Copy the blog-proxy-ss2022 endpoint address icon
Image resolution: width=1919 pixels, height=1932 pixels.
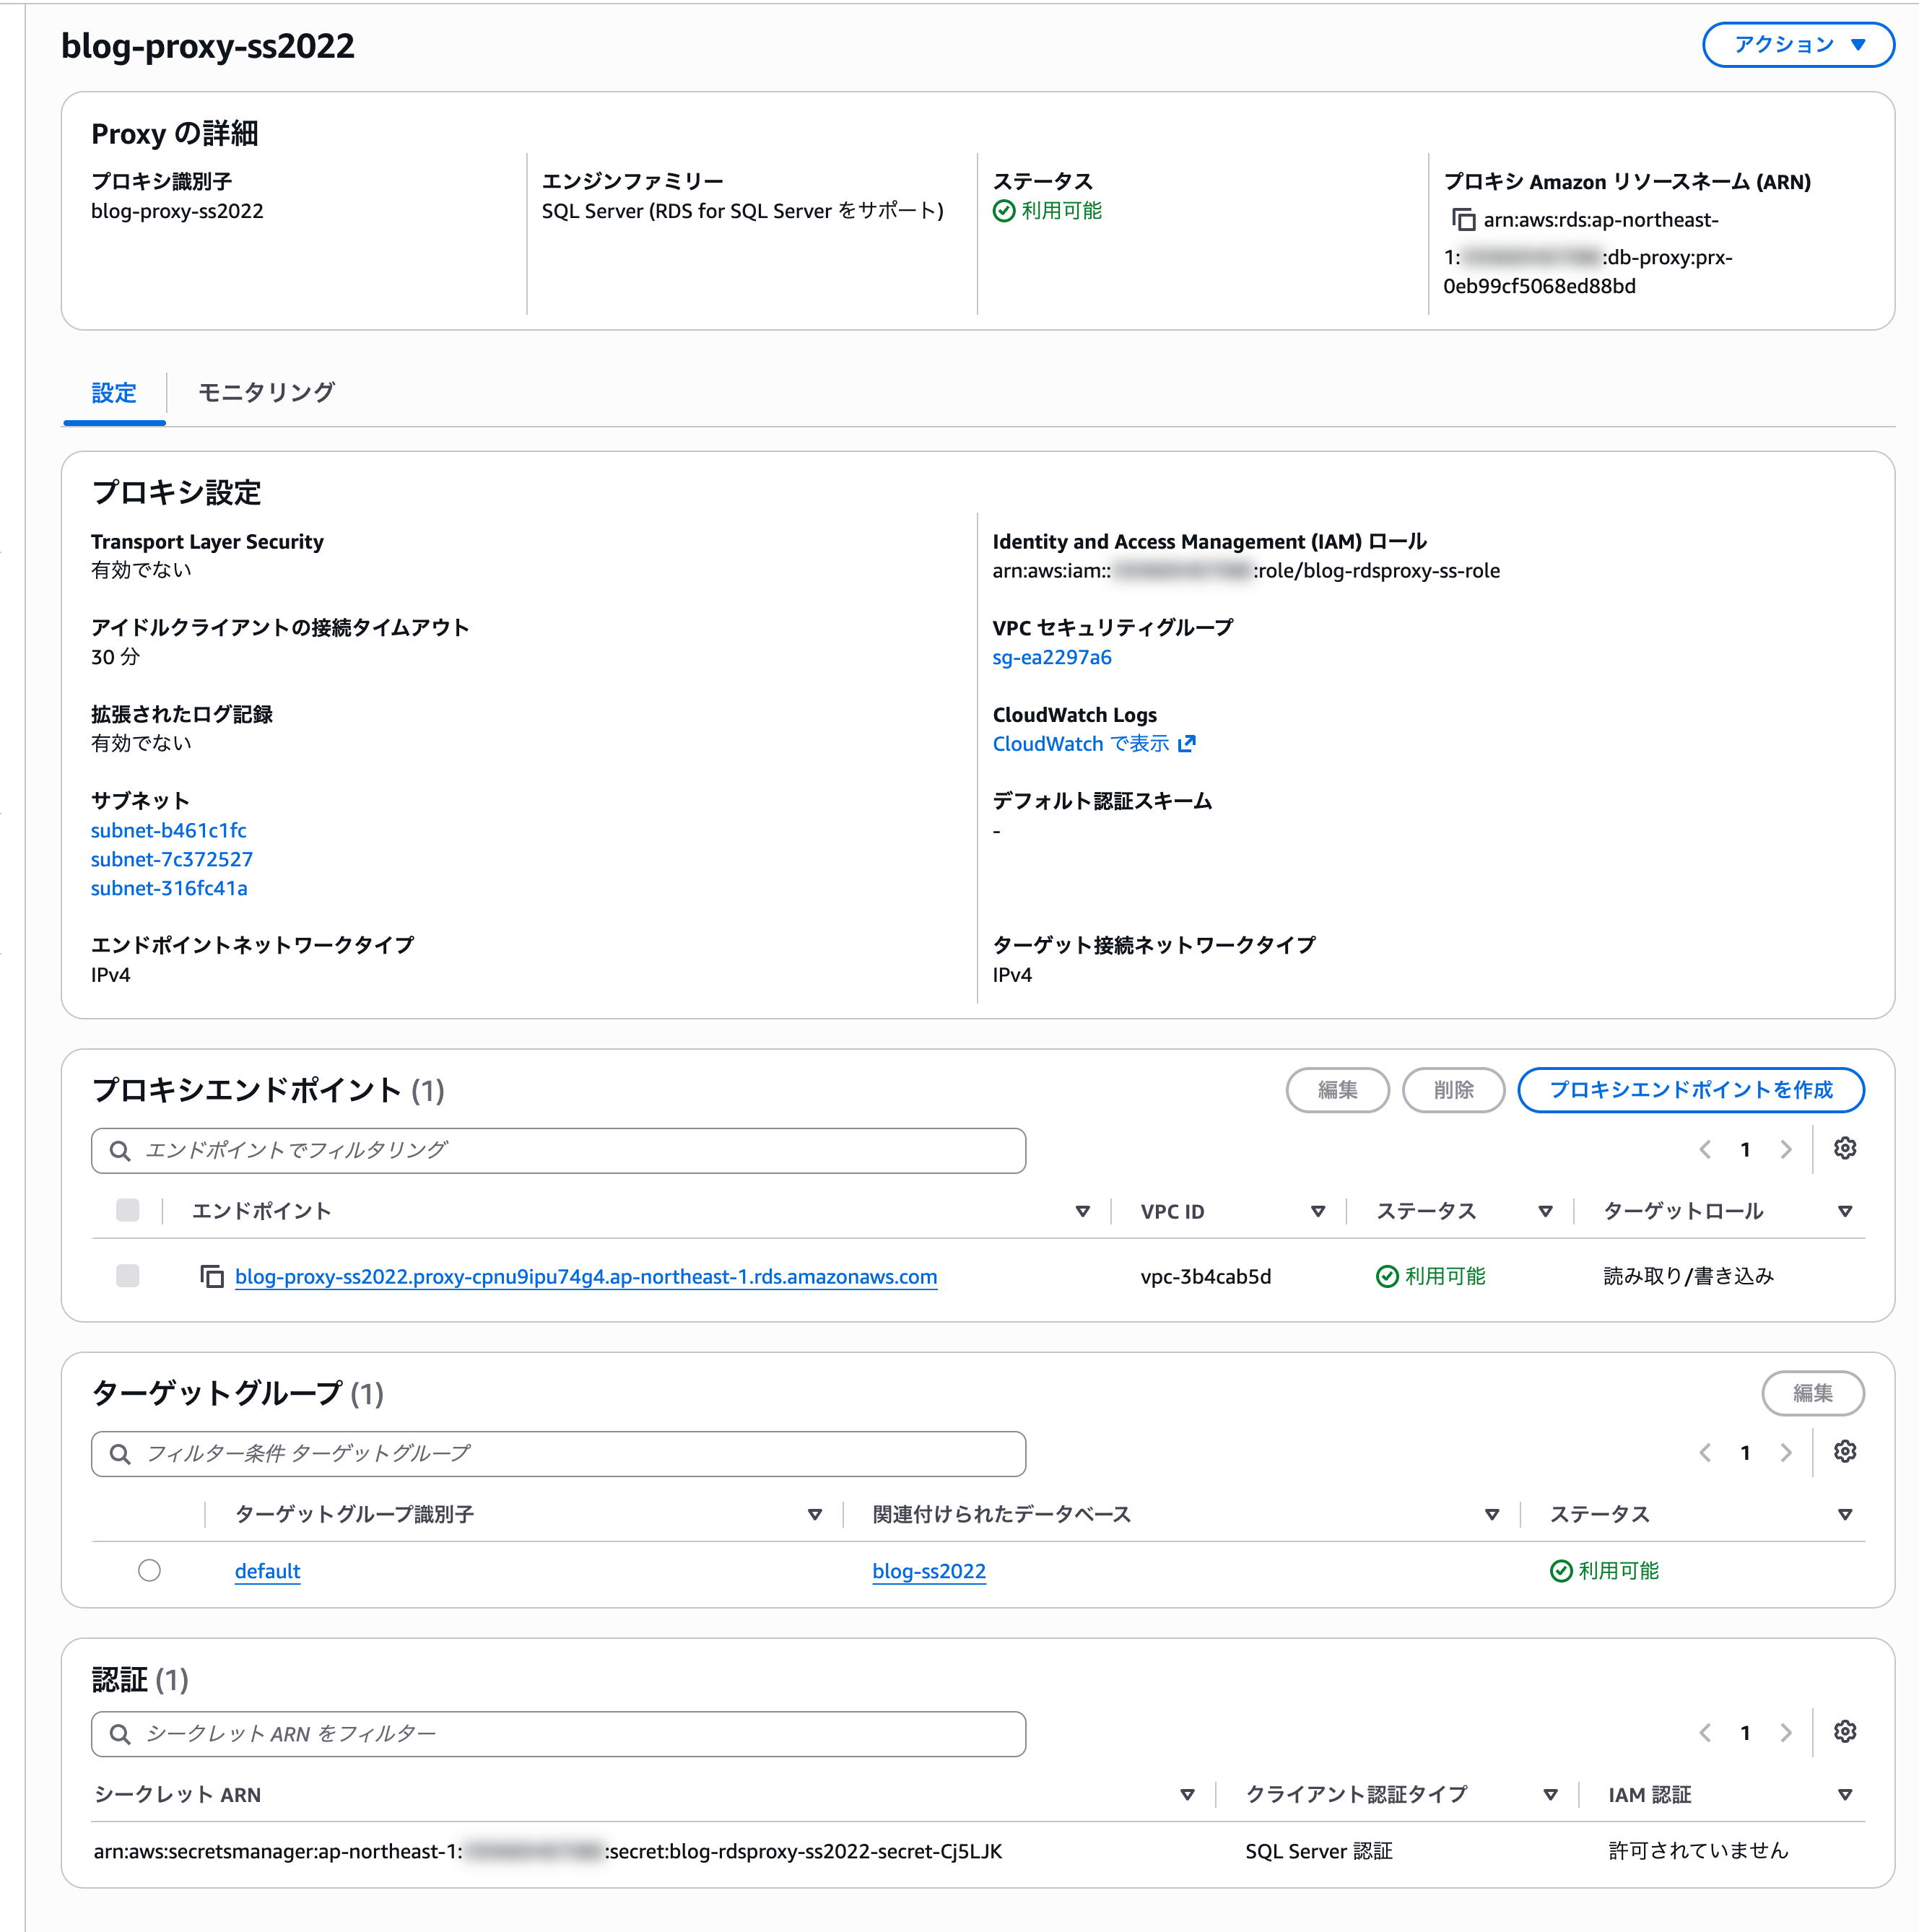[212, 1276]
